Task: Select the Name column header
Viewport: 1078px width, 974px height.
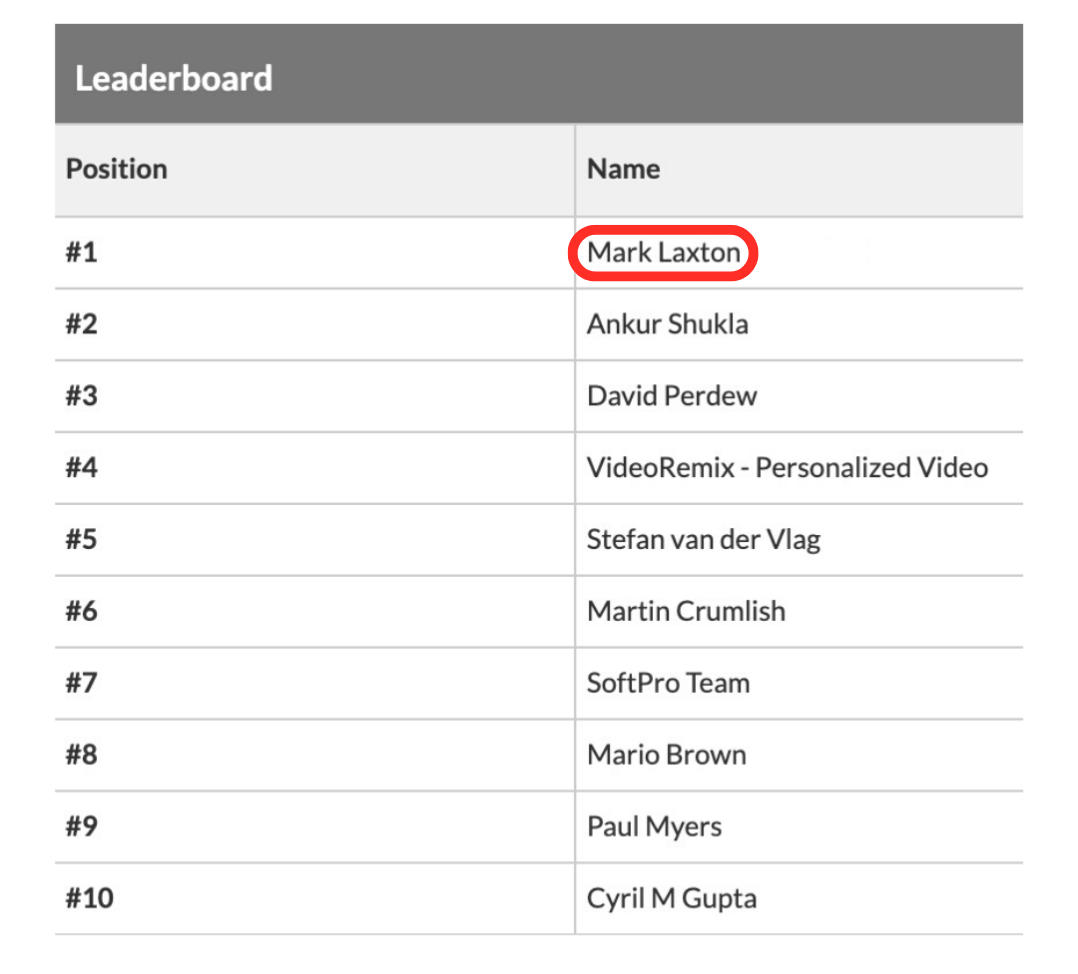Action: [623, 169]
